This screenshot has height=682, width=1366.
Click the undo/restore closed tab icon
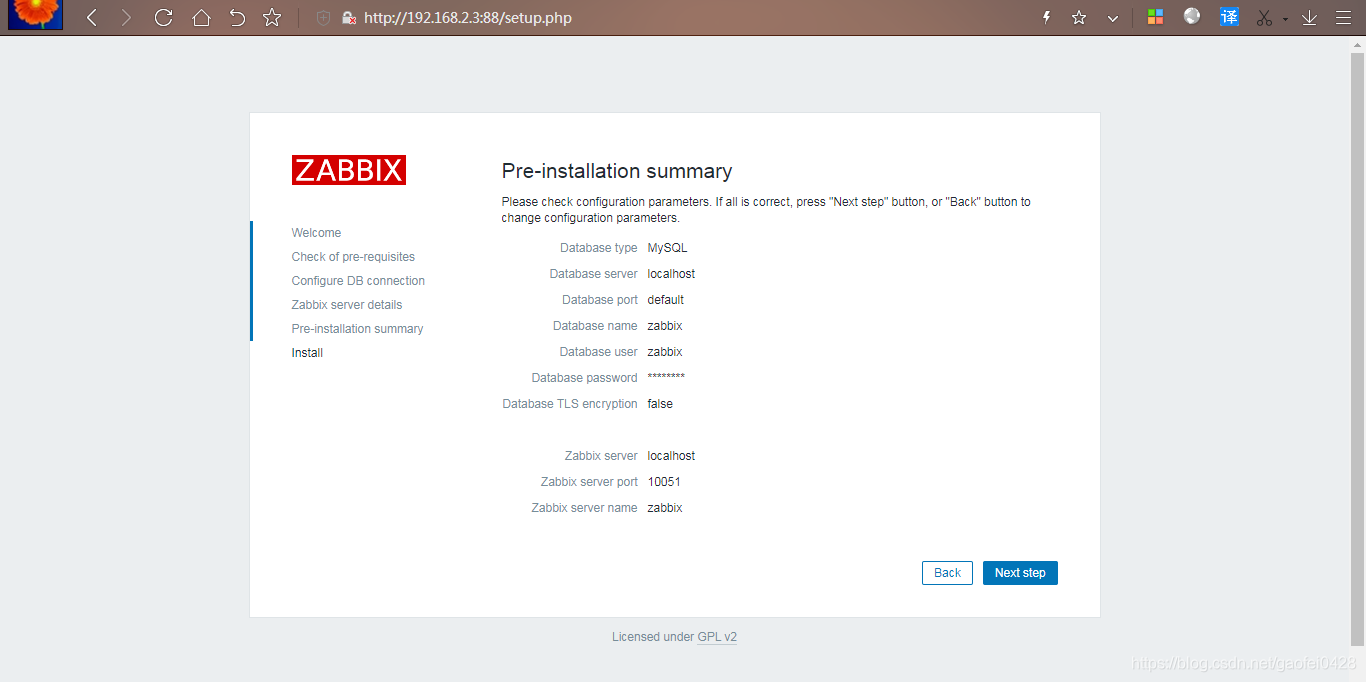click(x=236, y=17)
